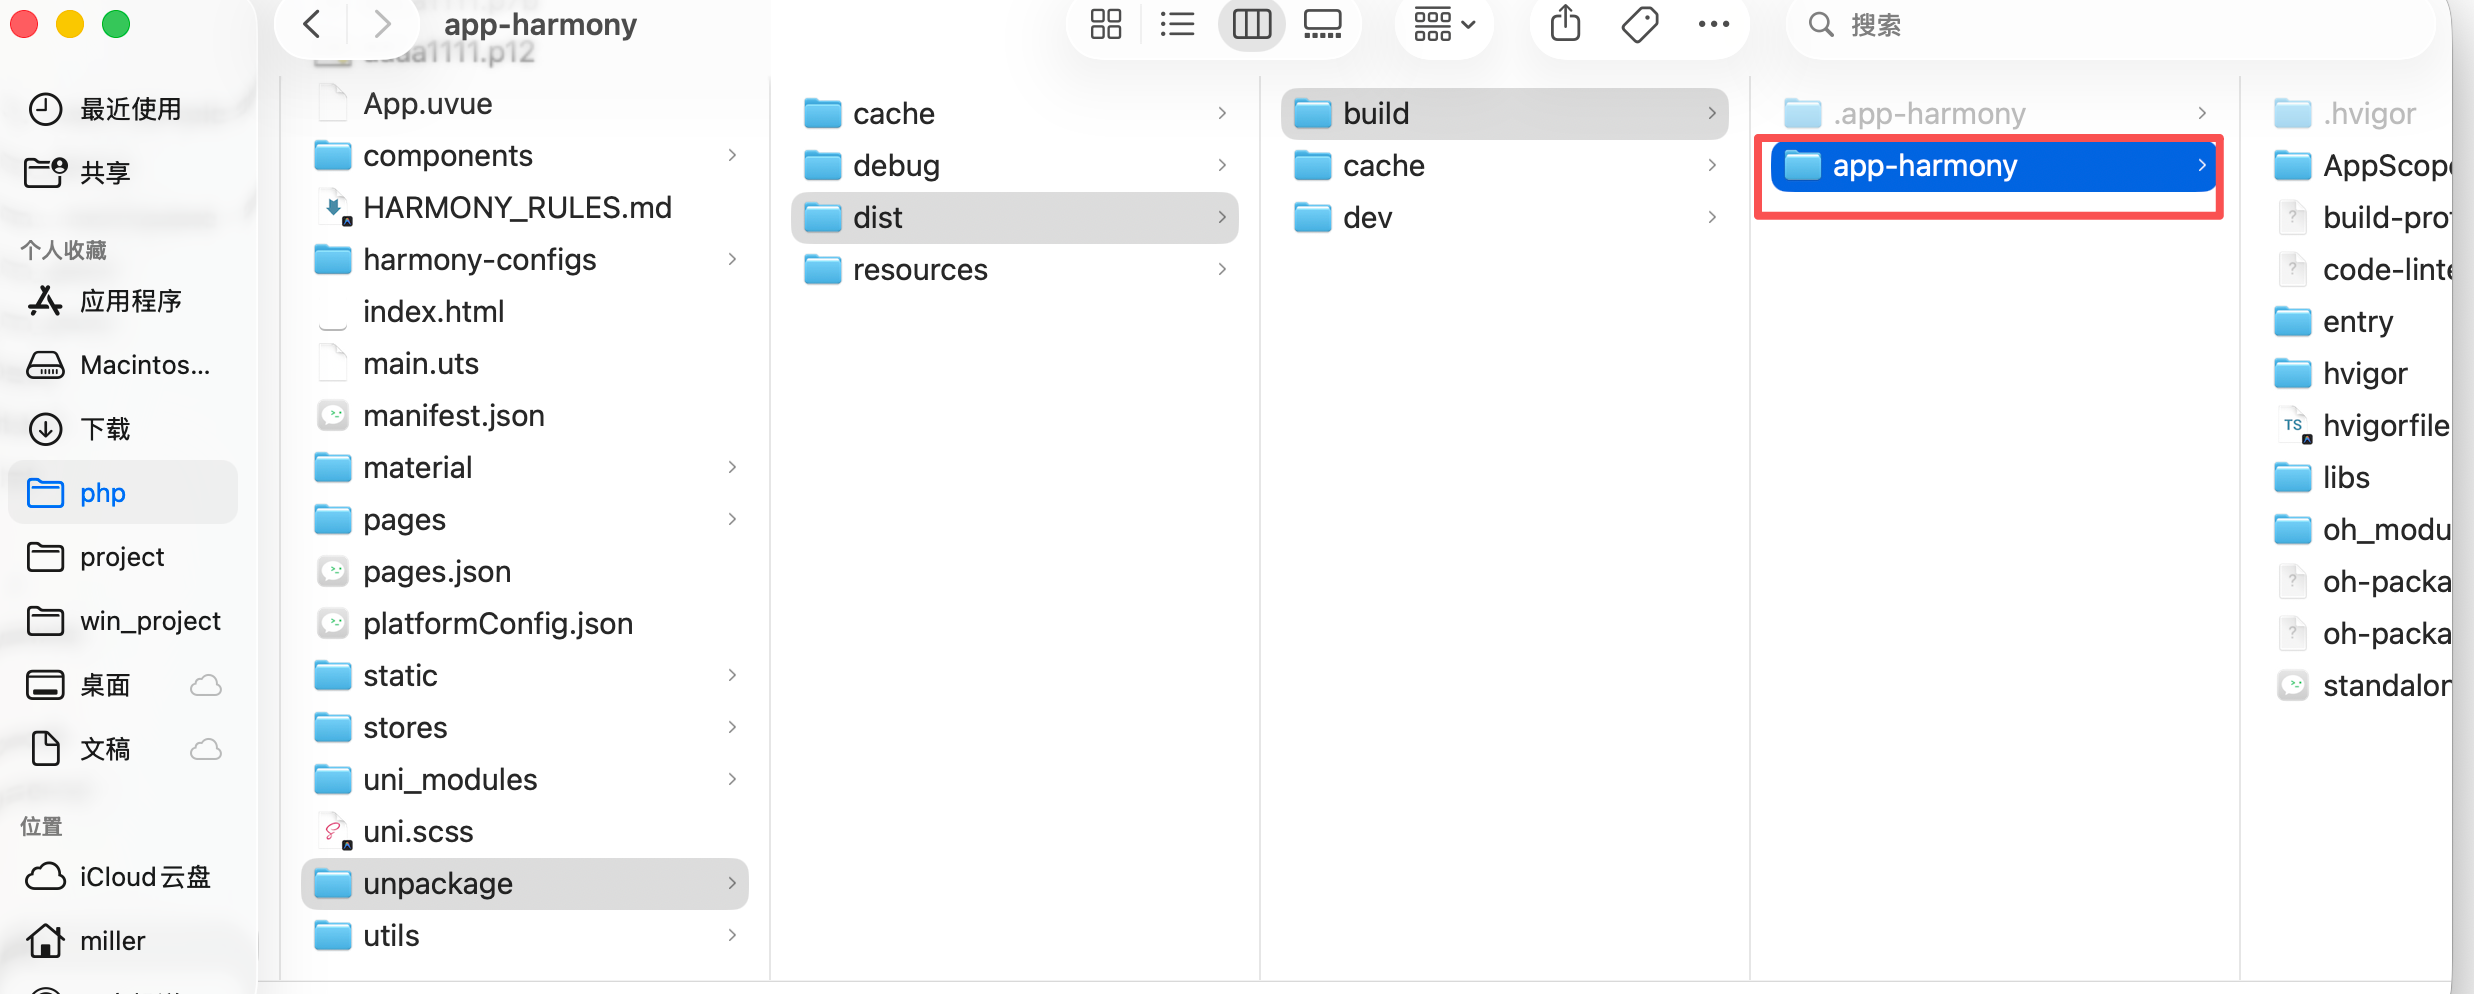This screenshot has height=994, width=2474.
Task: Select the dev folder
Action: (x=1504, y=218)
